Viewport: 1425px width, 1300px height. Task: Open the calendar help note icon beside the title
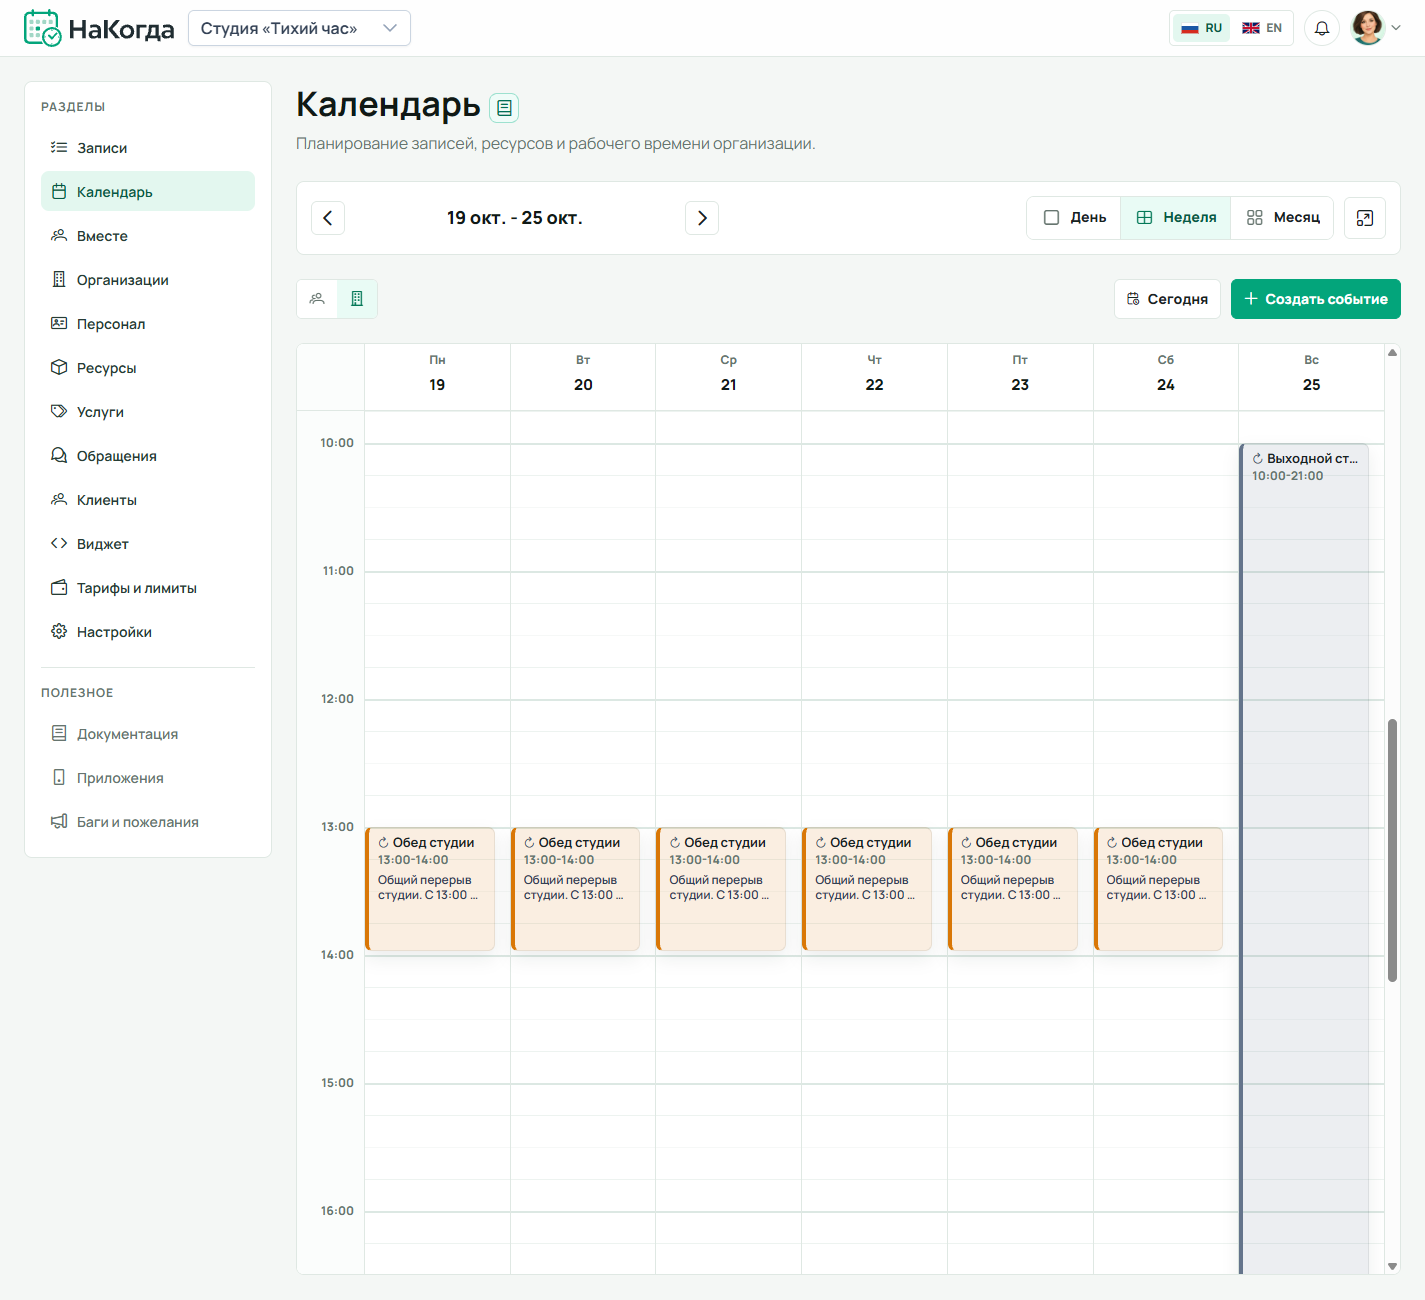504,107
